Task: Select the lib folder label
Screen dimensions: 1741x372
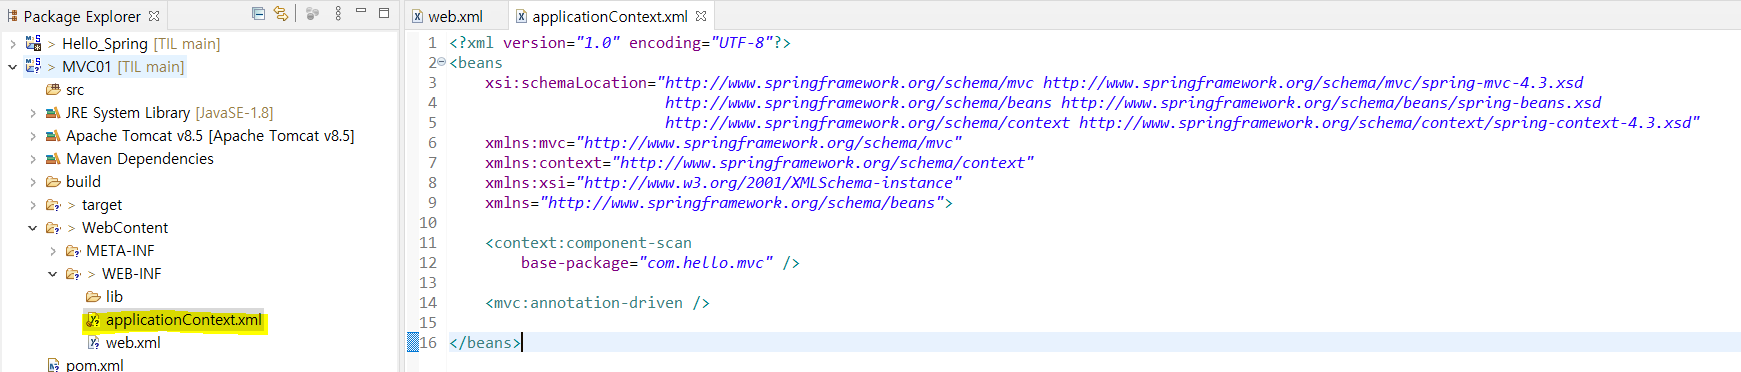Action: point(114,297)
